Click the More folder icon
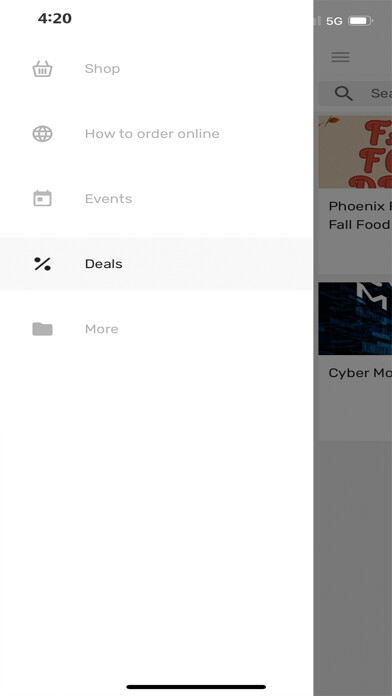 tap(42, 329)
